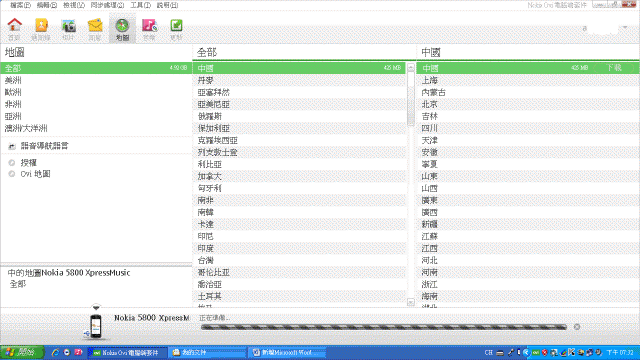Click the country list scrollbar down arrow

[x=411, y=302]
